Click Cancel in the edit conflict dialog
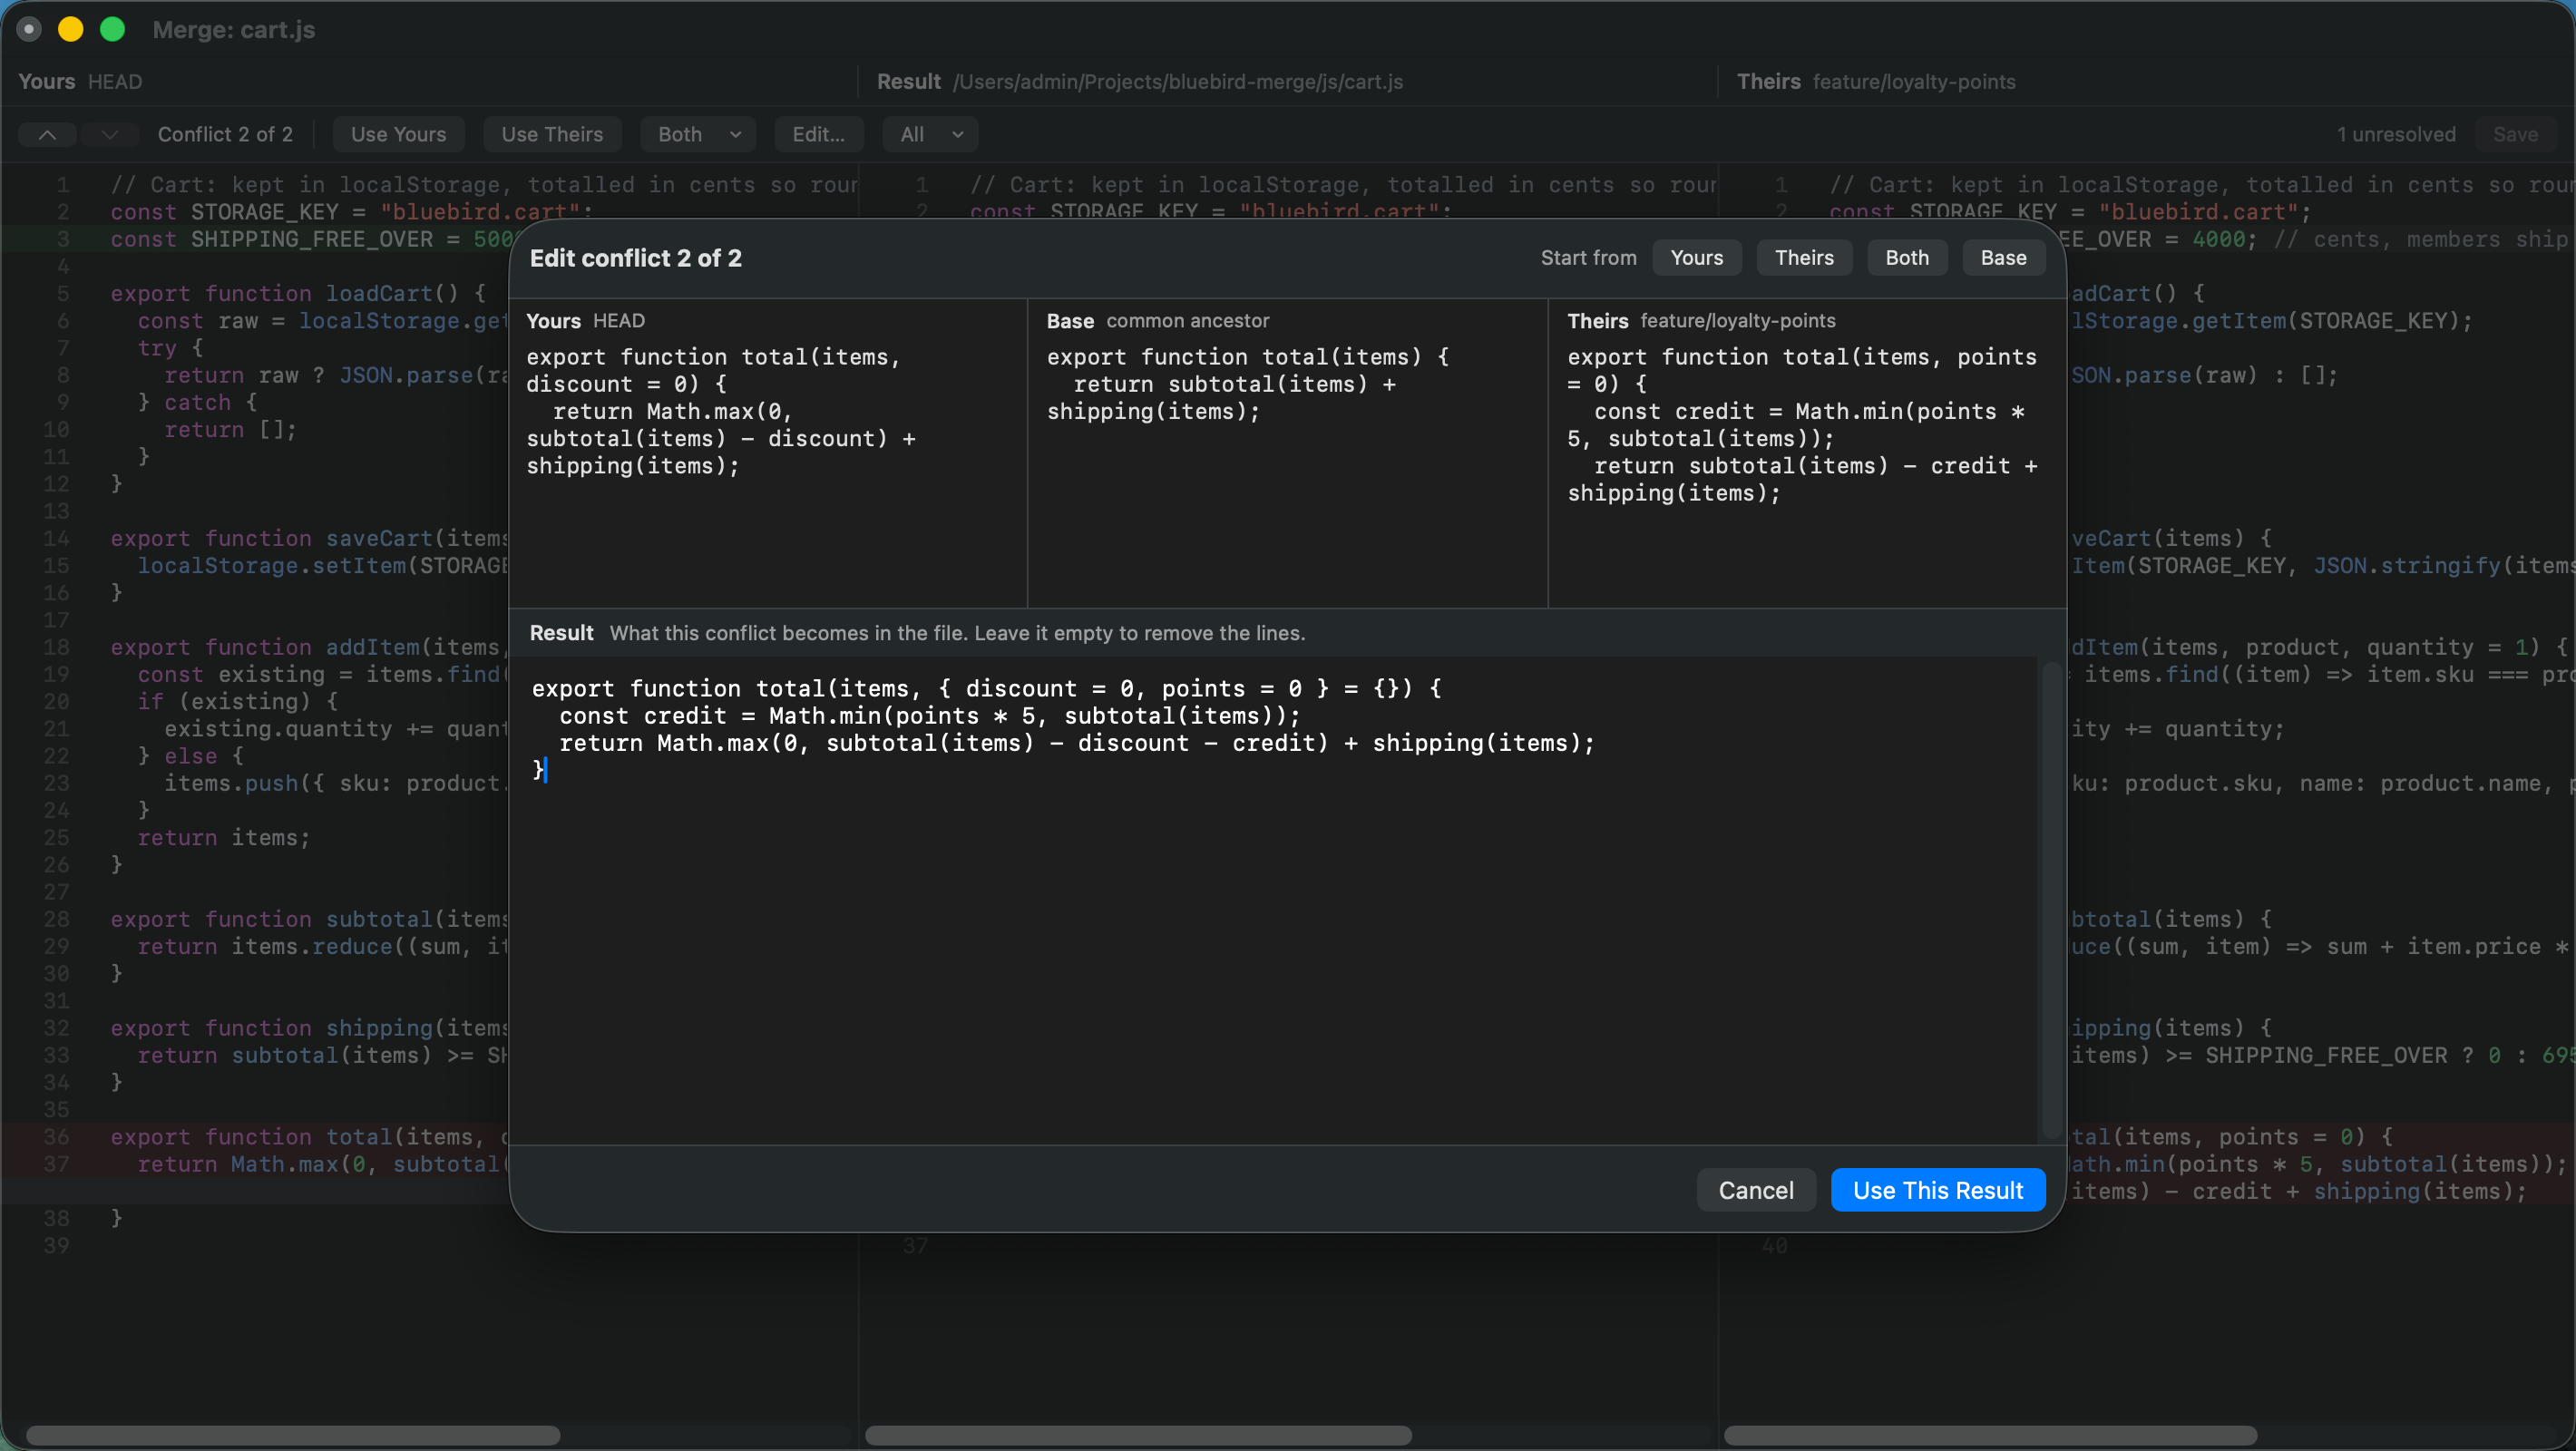 pyautogui.click(x=1756, y=1190)
